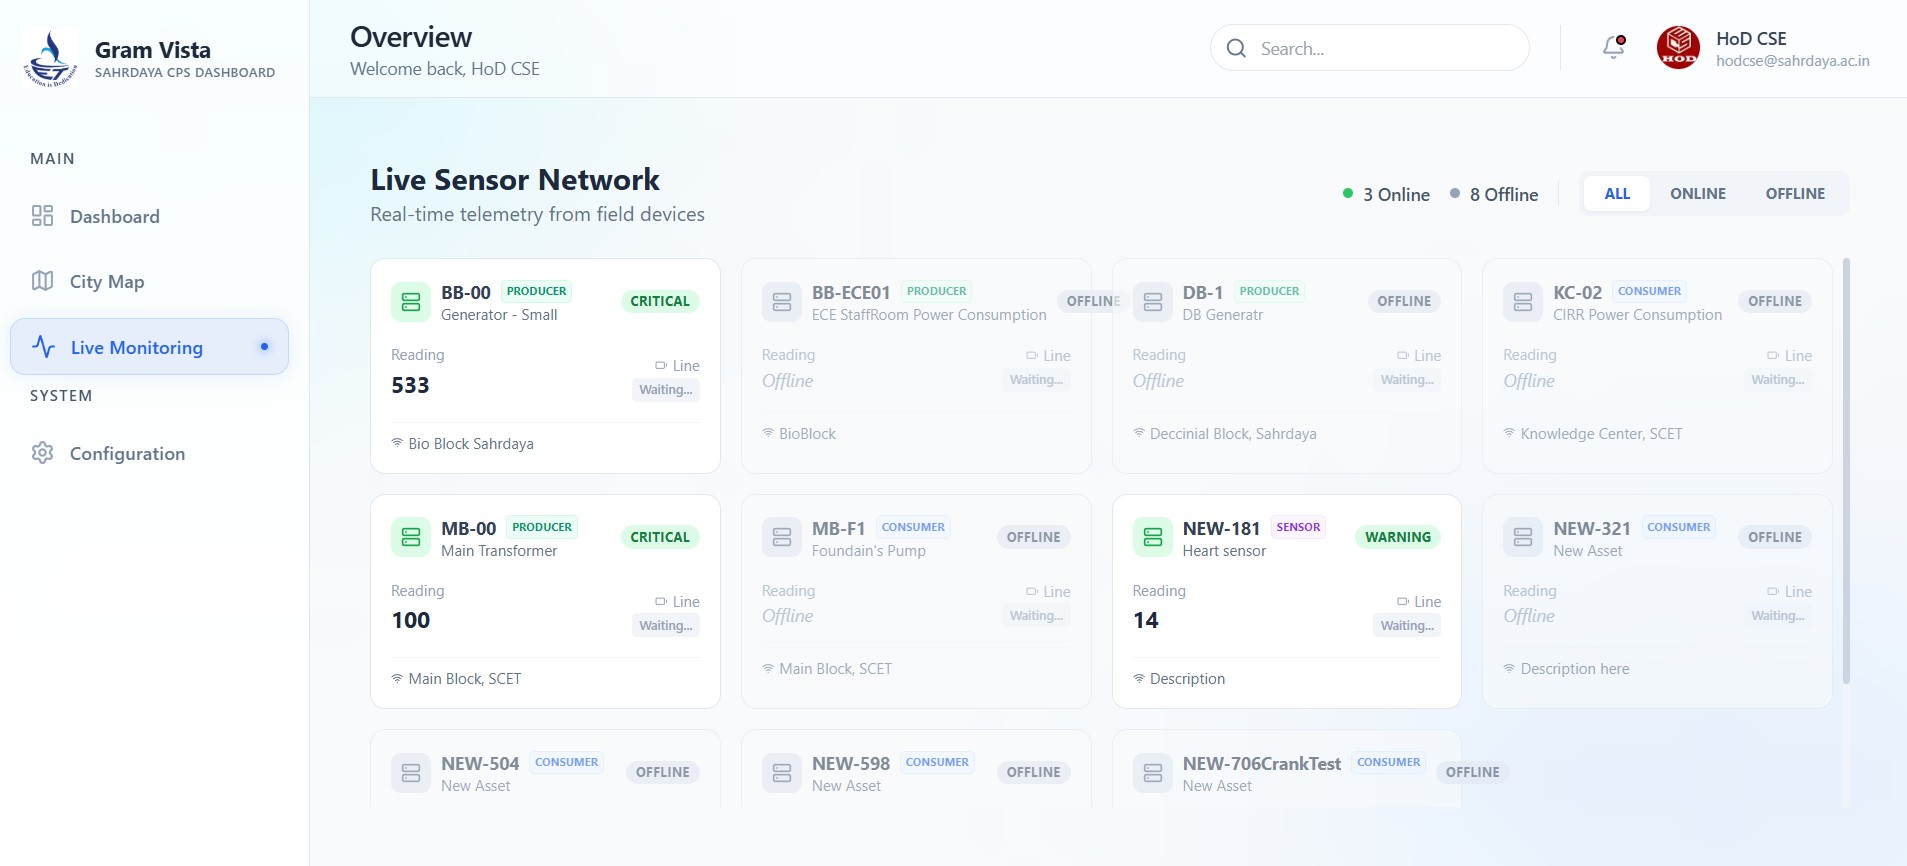Click the MB-00 Main Transformer device icon
The height and width of the screenshot is (866, 1907).
[411, 537]
